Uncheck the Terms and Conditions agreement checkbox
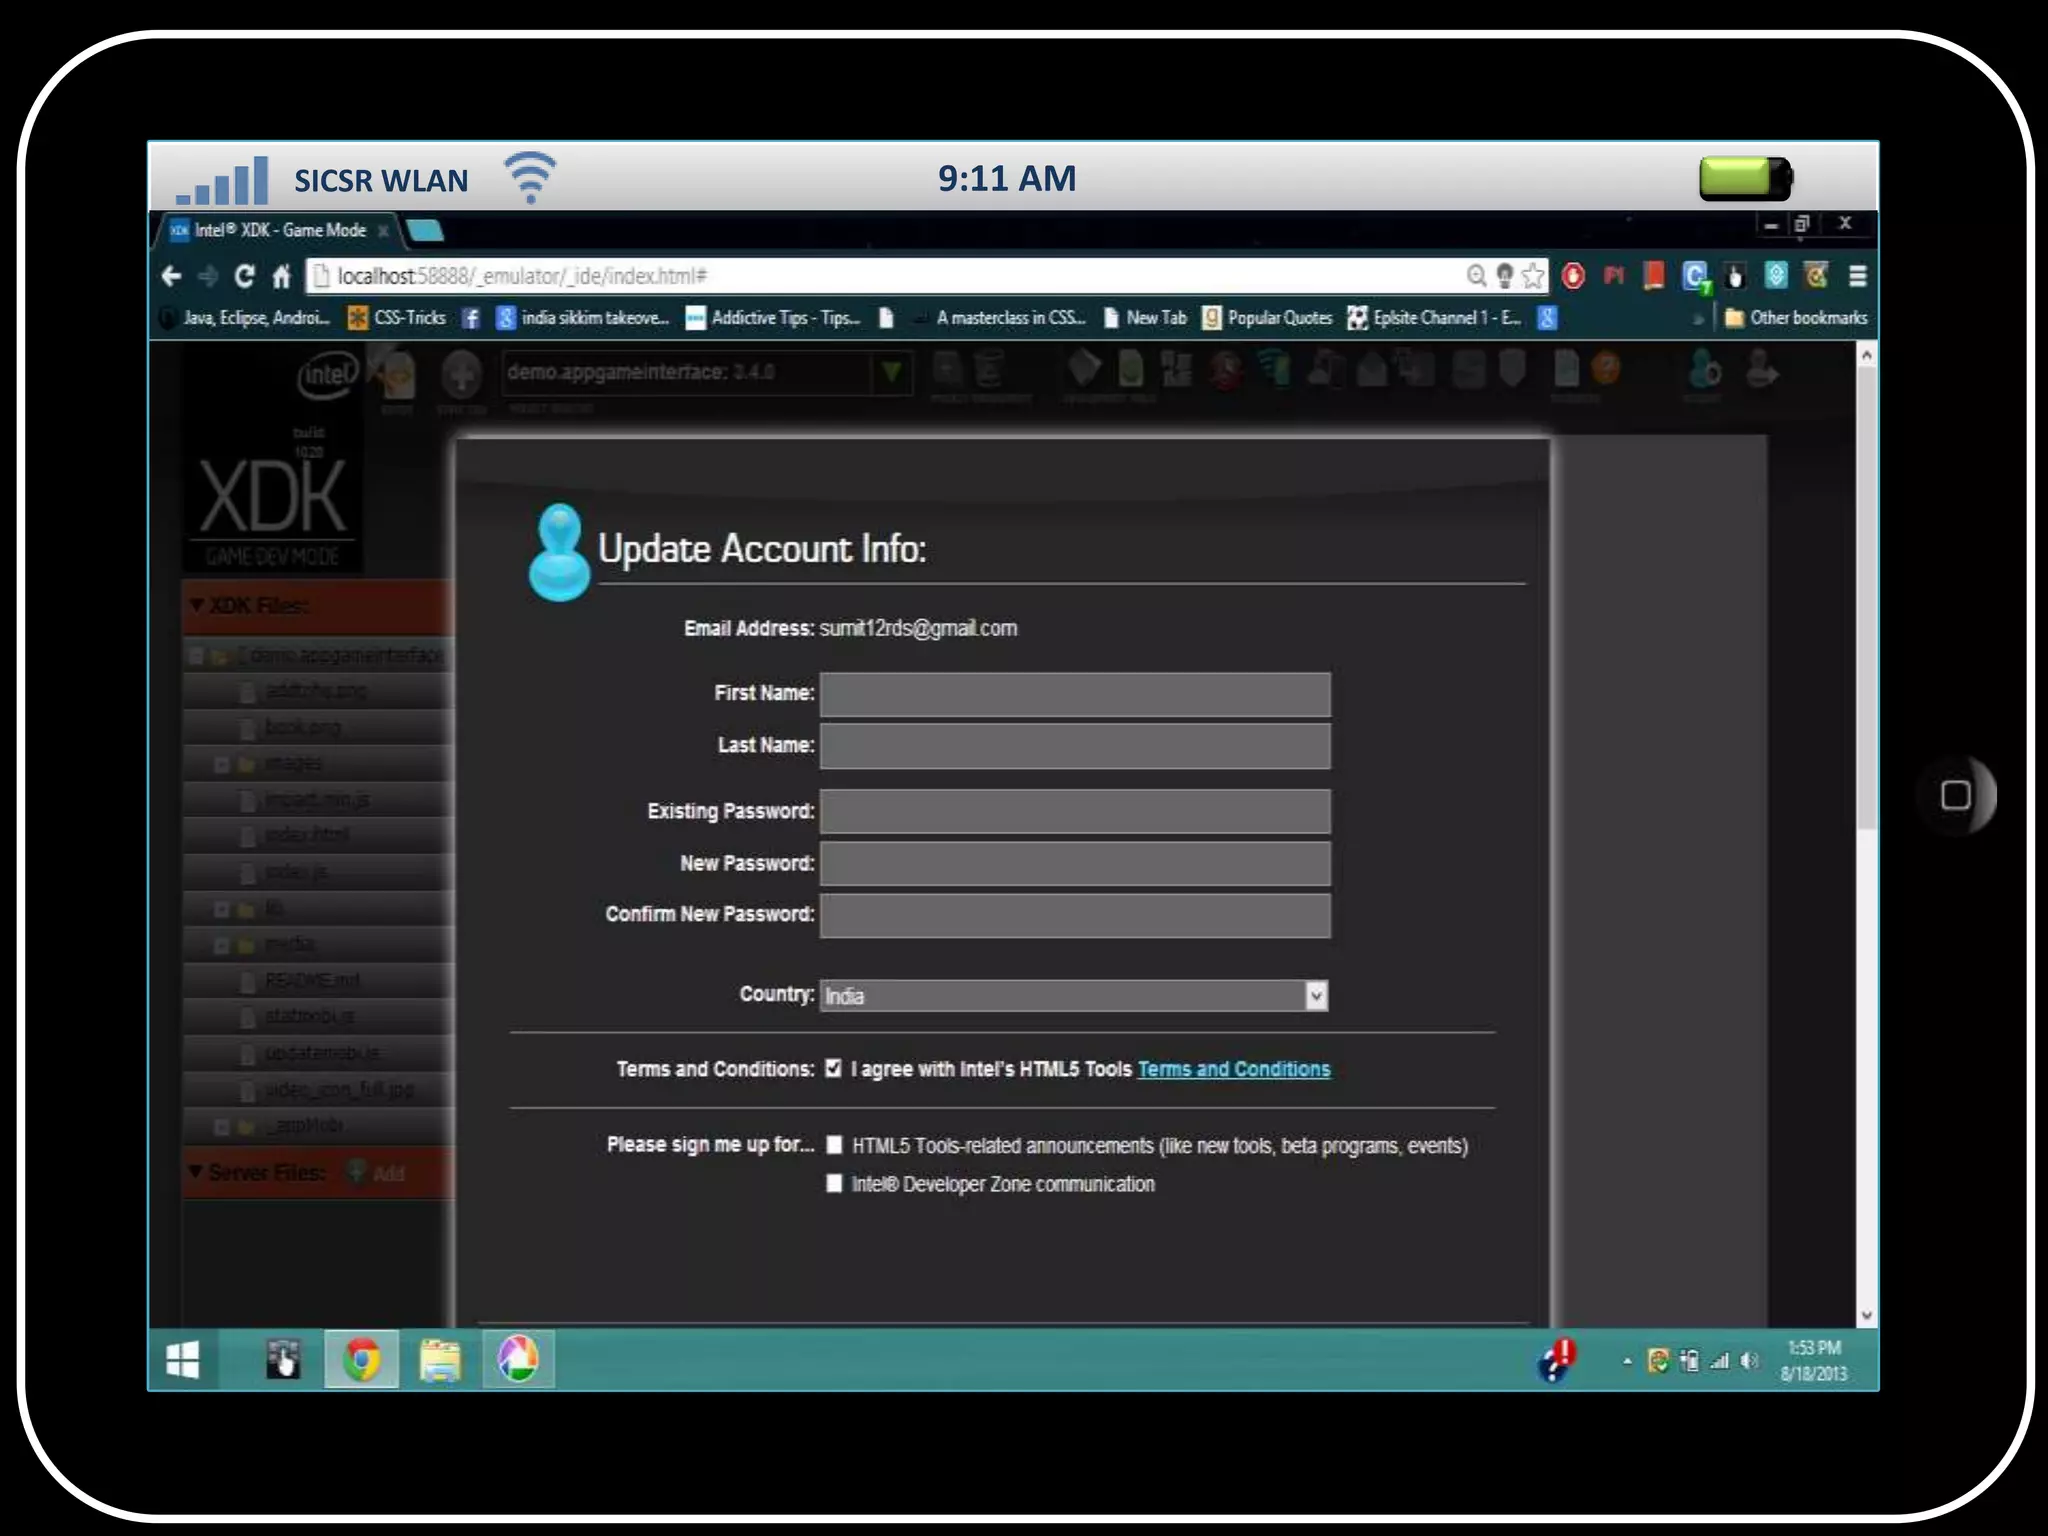Viewport: 2048px width, 1536px height. tap(833, 1069)
